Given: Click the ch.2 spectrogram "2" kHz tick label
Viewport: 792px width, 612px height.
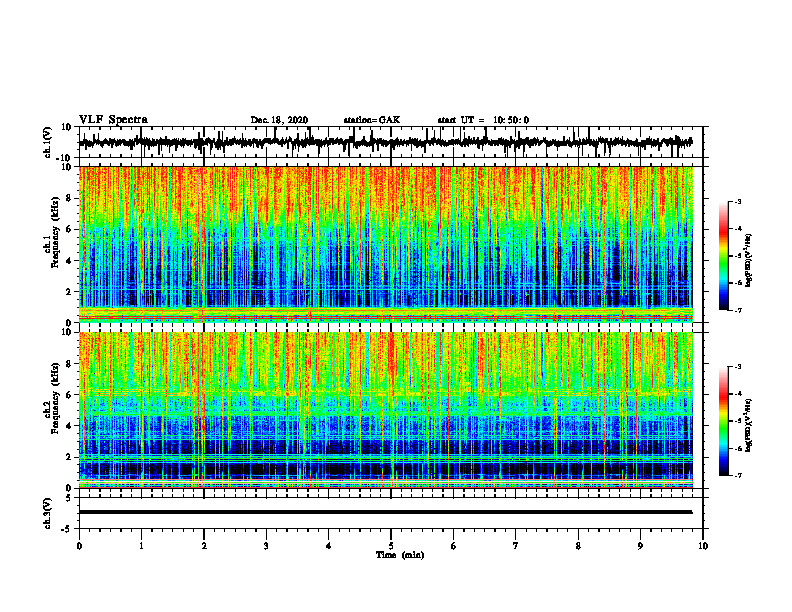Looking at the screenshot, I should (69, 457).
